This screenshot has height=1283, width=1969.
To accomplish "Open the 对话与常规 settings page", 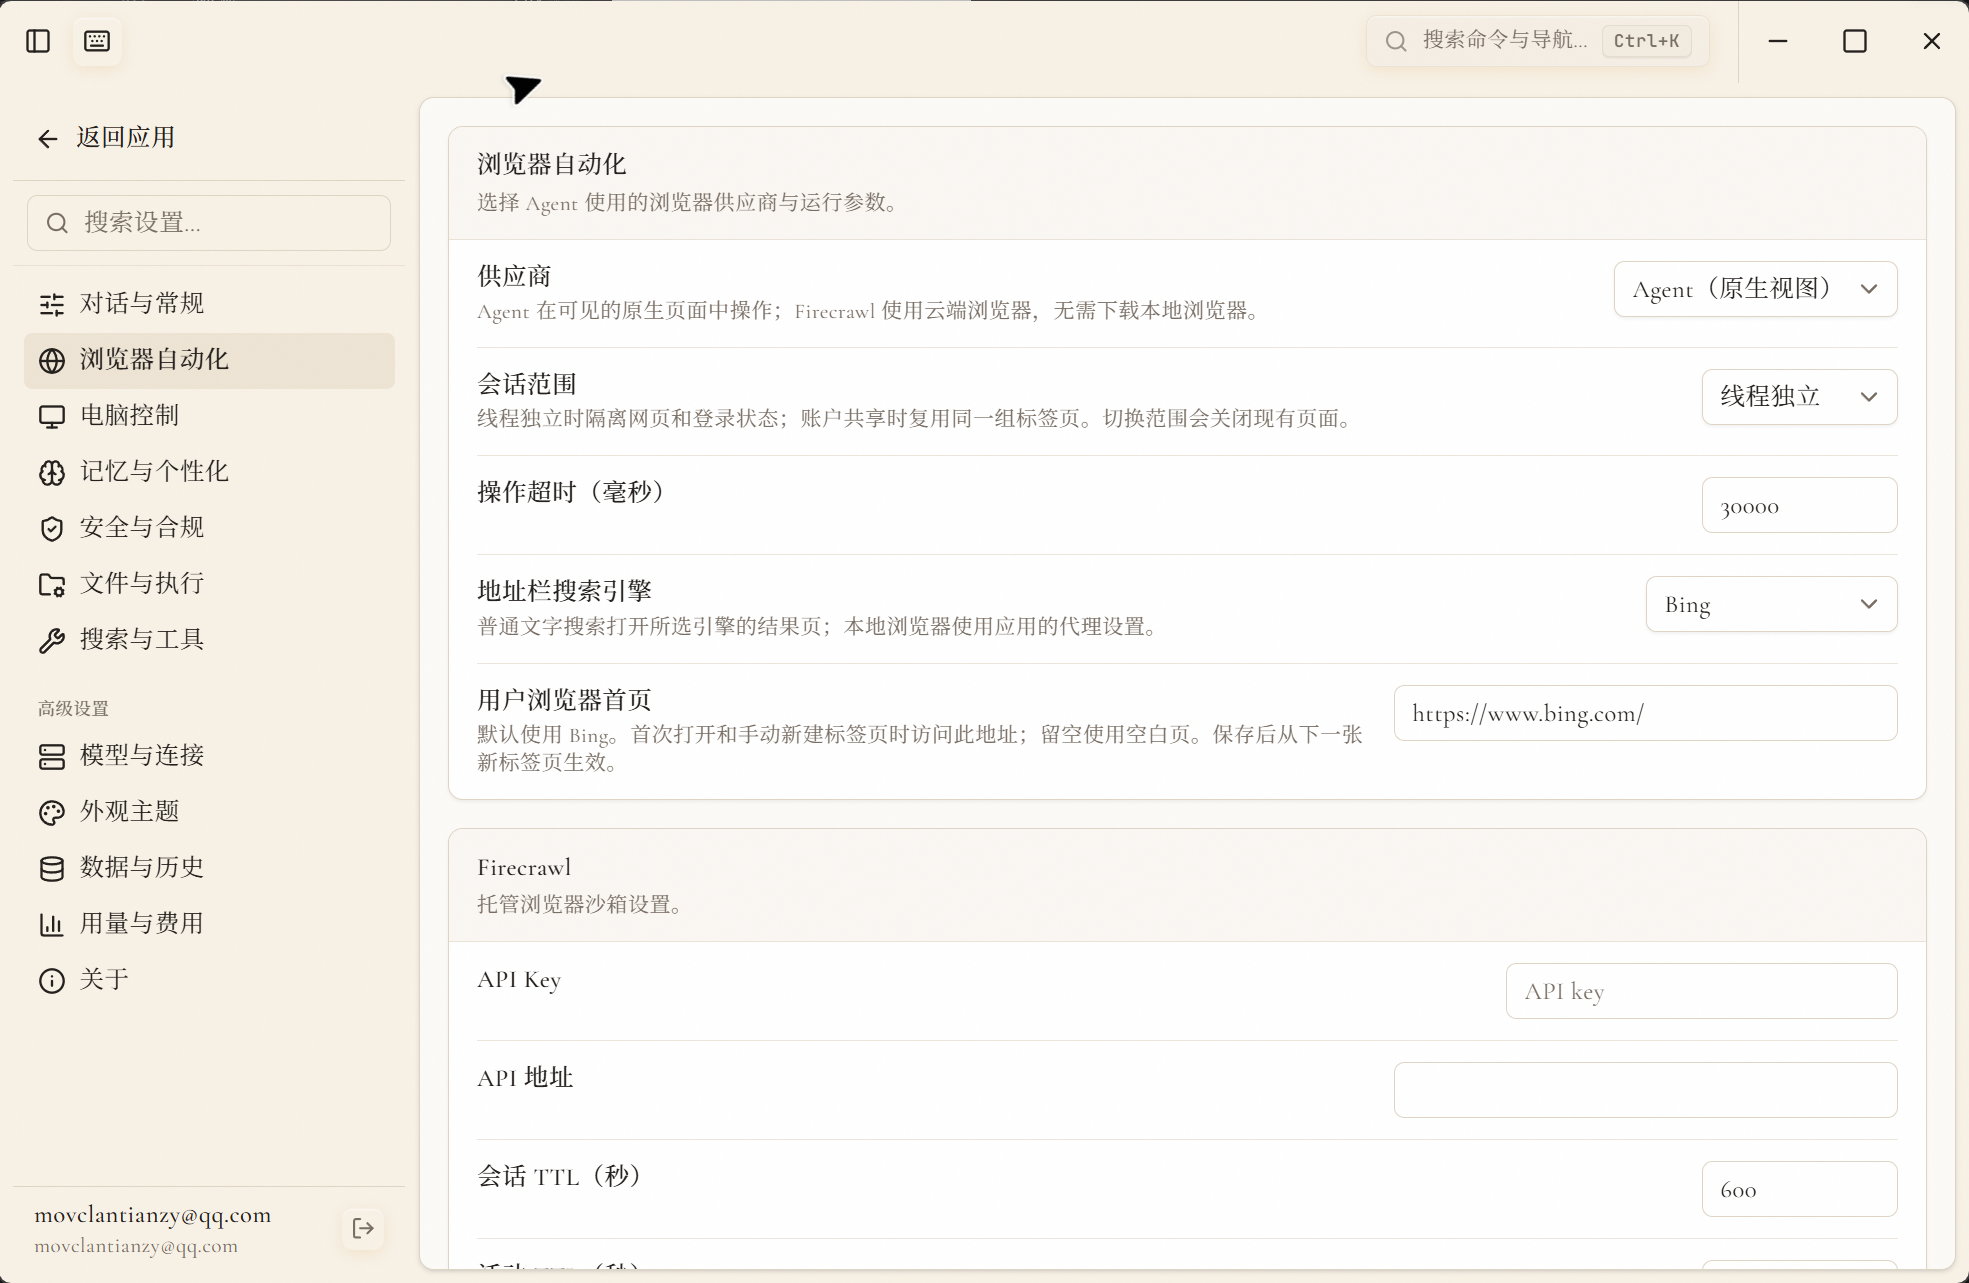I will pyautogui.click(x=209, y=304).
